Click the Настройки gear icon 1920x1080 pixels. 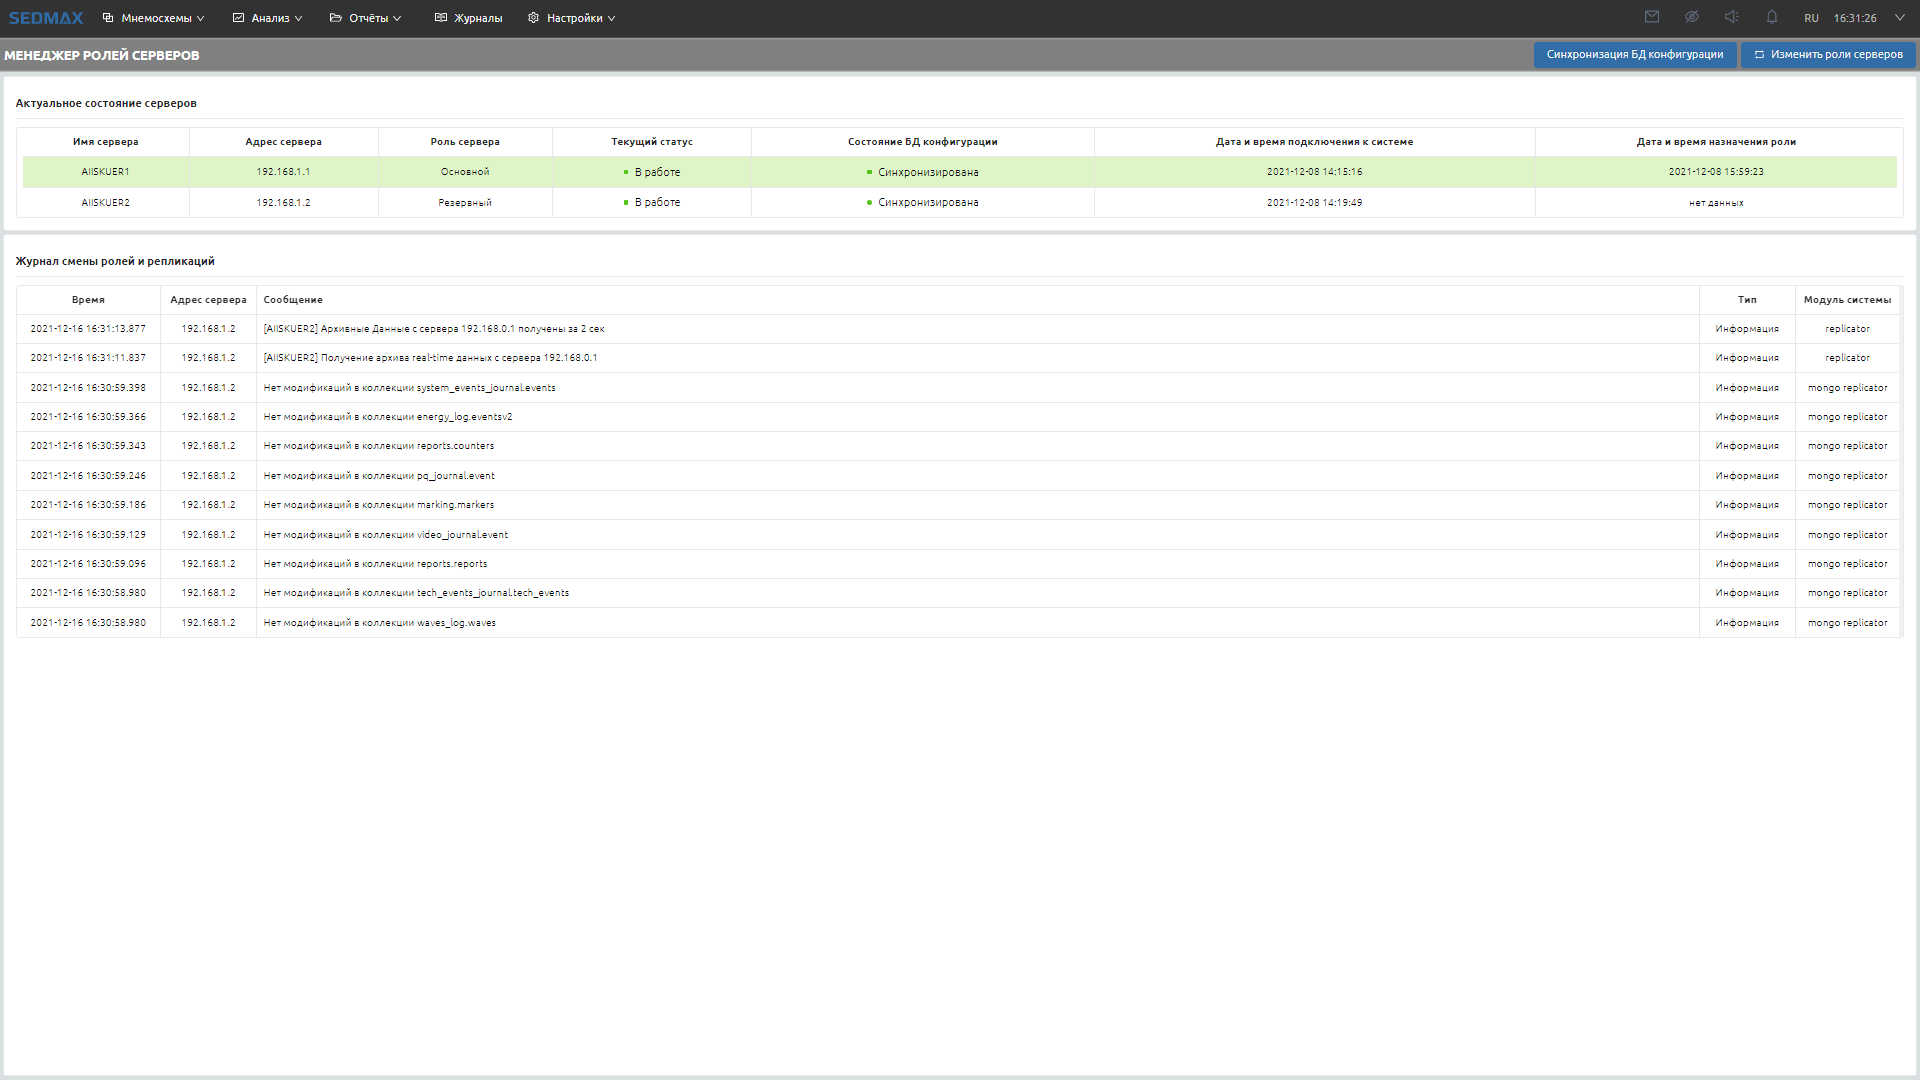pos(533,18)
